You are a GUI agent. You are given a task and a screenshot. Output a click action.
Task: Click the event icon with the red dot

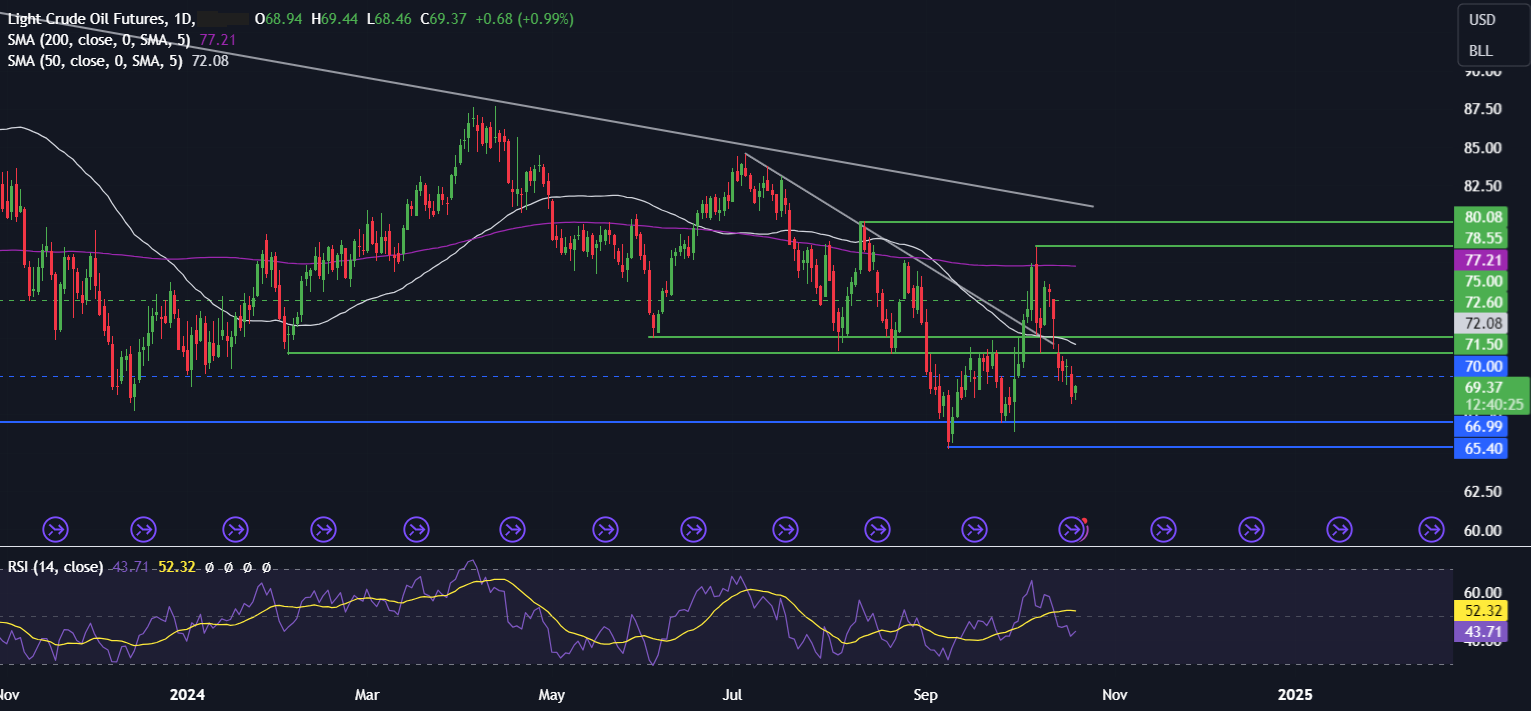click(1072, 528)
